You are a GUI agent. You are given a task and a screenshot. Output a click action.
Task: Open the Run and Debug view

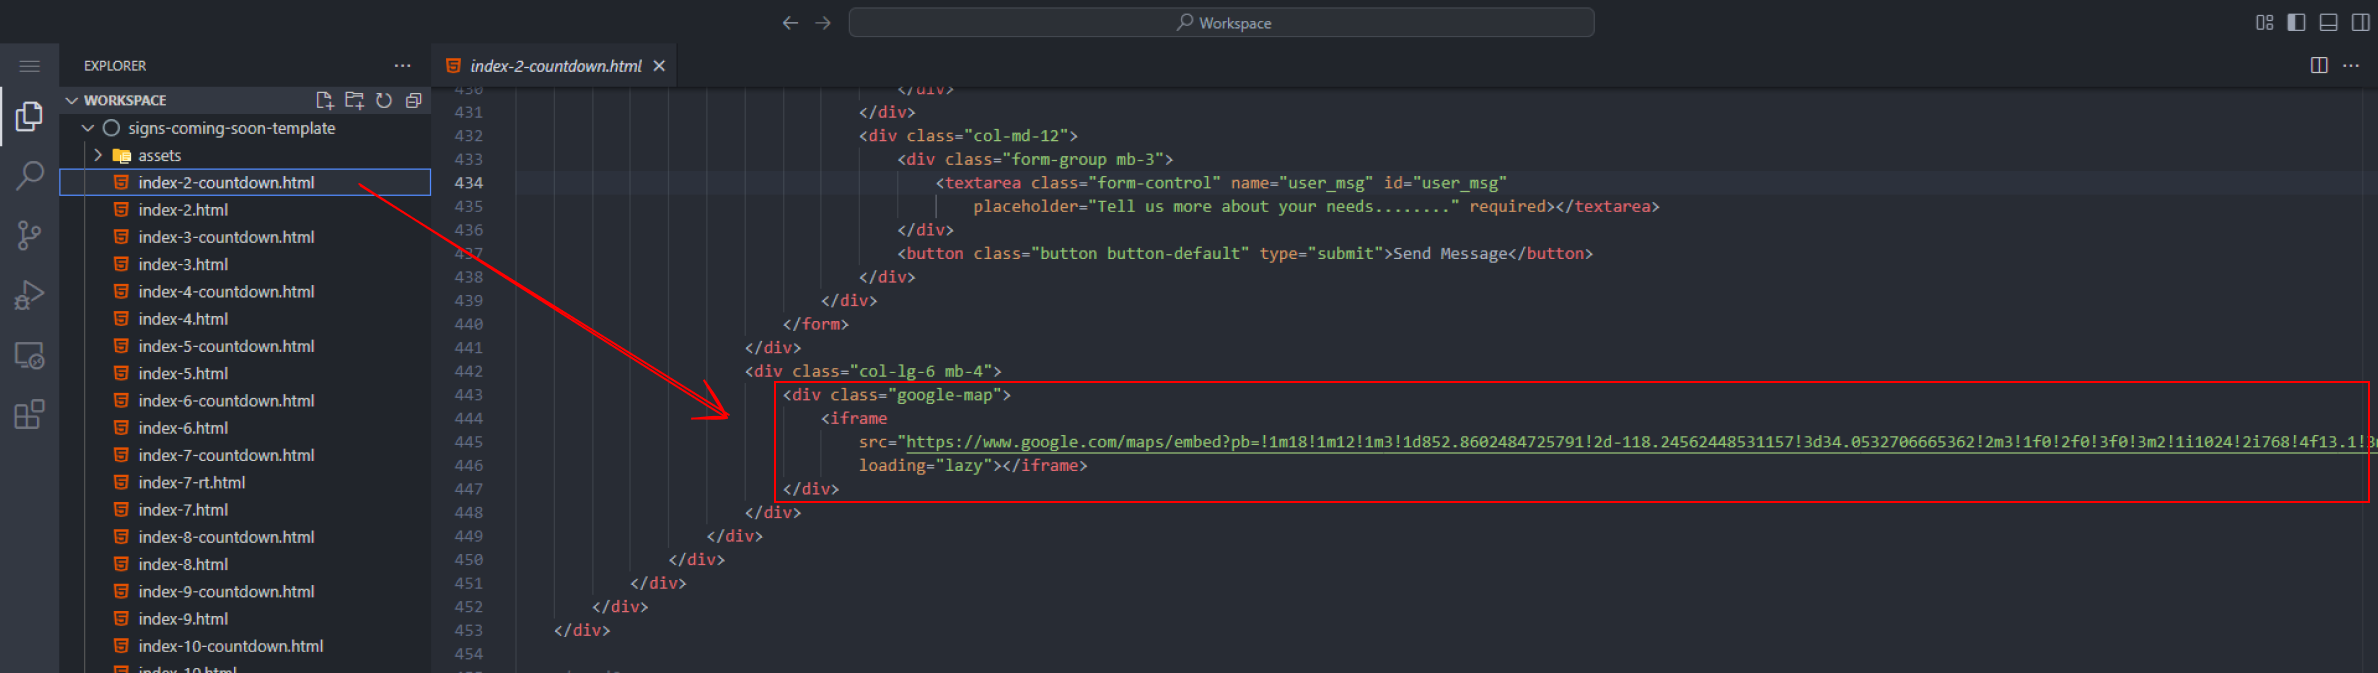coord(29,296)
